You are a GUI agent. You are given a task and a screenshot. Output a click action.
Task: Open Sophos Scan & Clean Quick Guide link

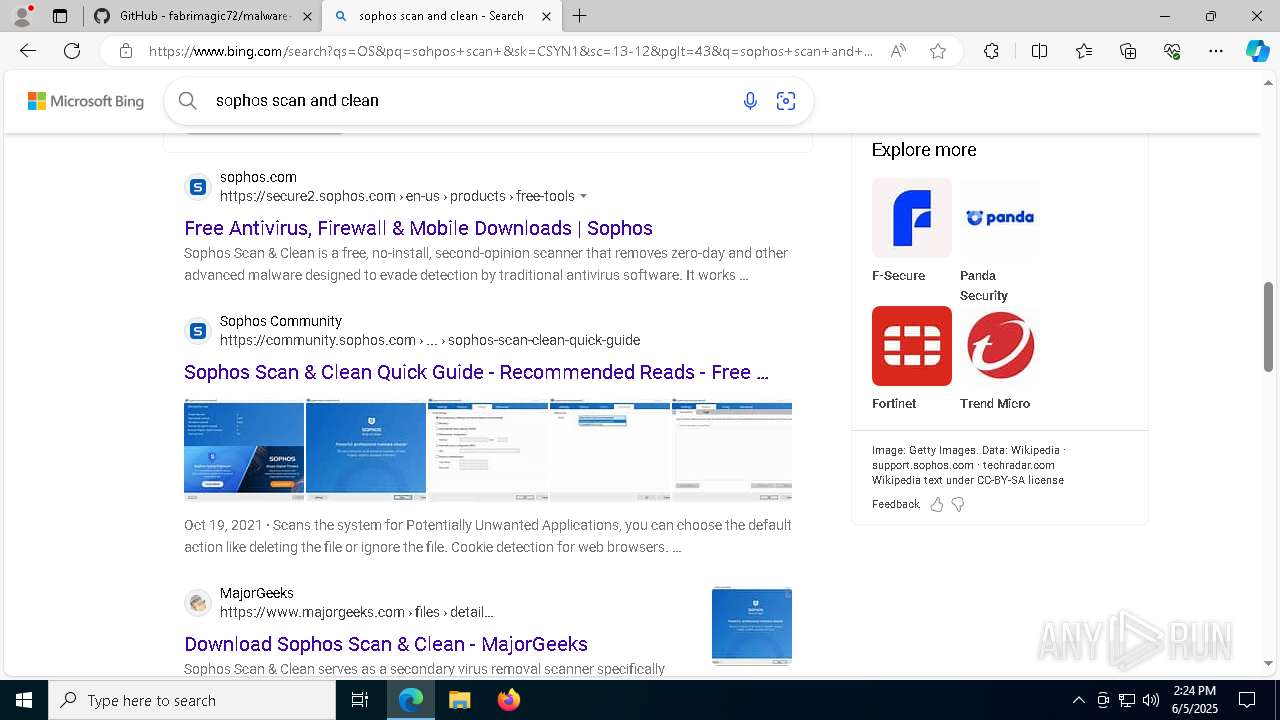coord(476,372)
